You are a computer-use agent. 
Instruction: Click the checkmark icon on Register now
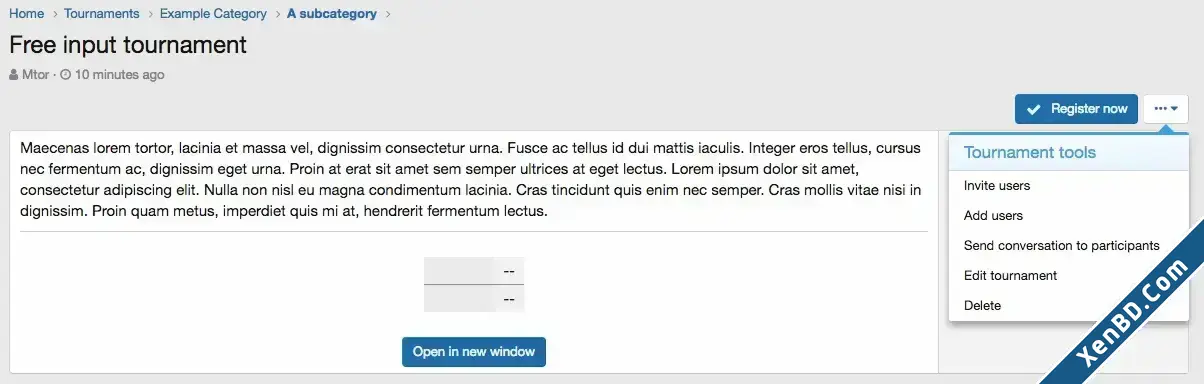[1034, 109]
